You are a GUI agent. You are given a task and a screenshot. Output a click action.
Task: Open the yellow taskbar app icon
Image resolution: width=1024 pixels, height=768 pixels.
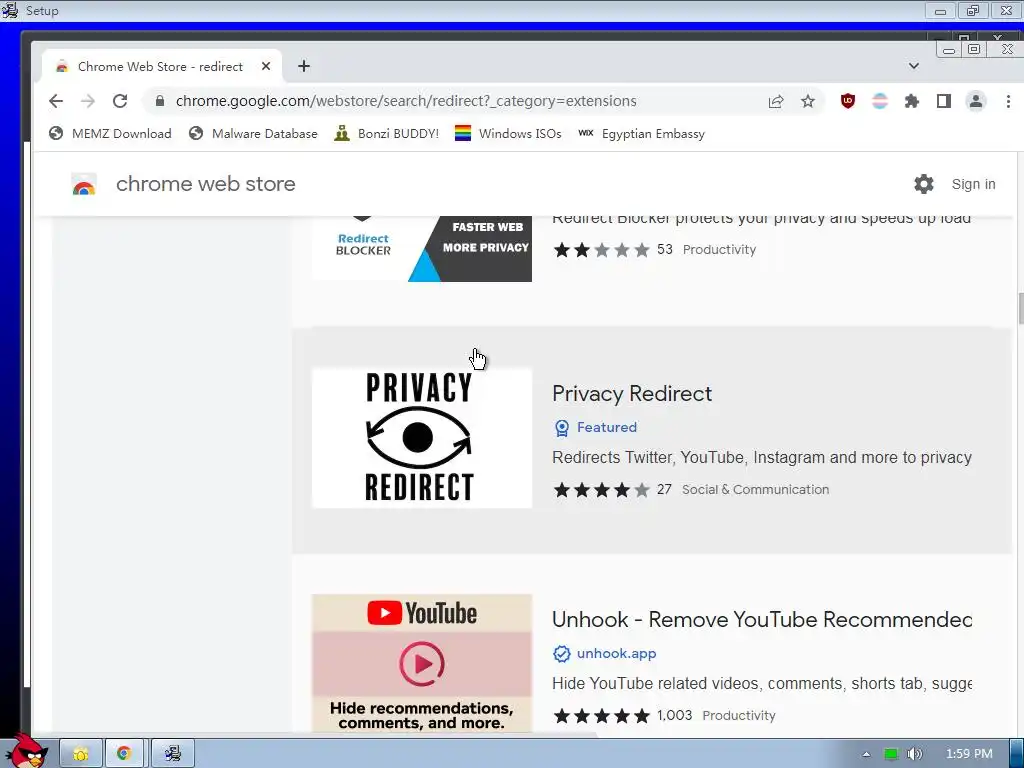(x=81, y=754)
